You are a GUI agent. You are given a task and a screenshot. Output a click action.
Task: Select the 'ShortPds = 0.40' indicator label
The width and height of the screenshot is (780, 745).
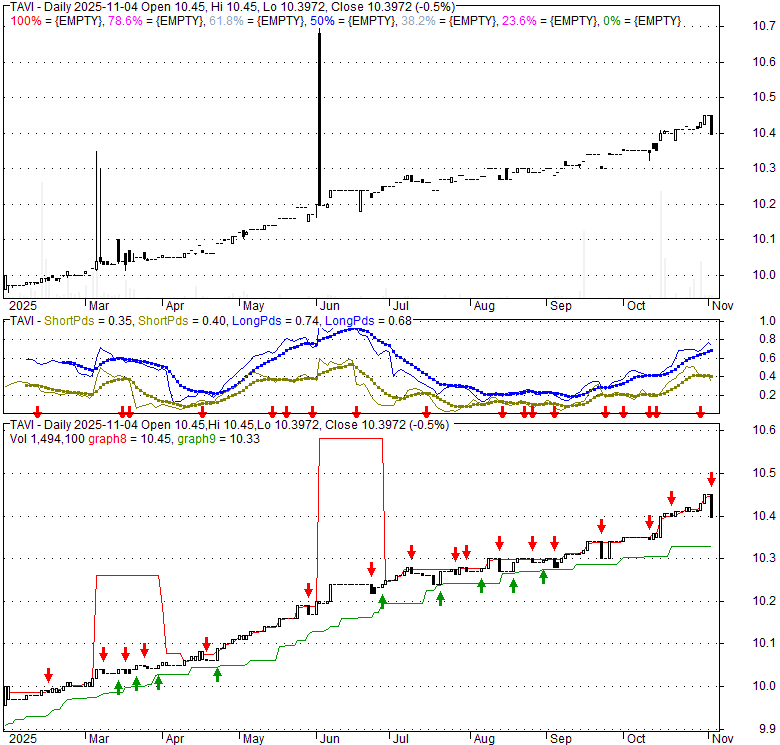point(182,321)
